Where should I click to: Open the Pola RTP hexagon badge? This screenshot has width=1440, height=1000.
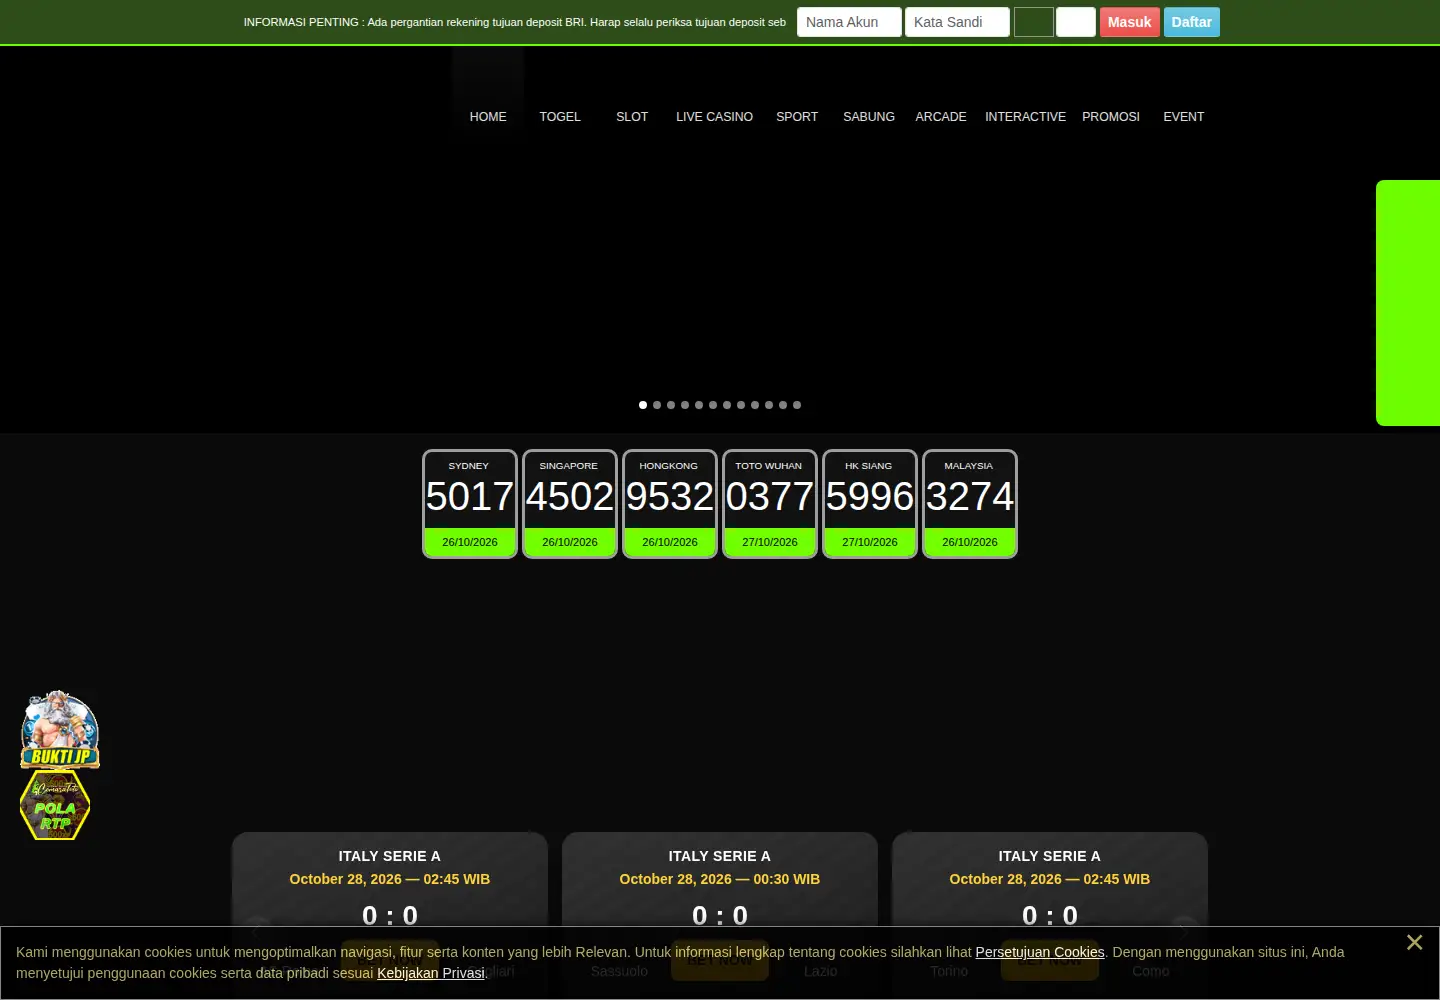click(x=55, y=805)
